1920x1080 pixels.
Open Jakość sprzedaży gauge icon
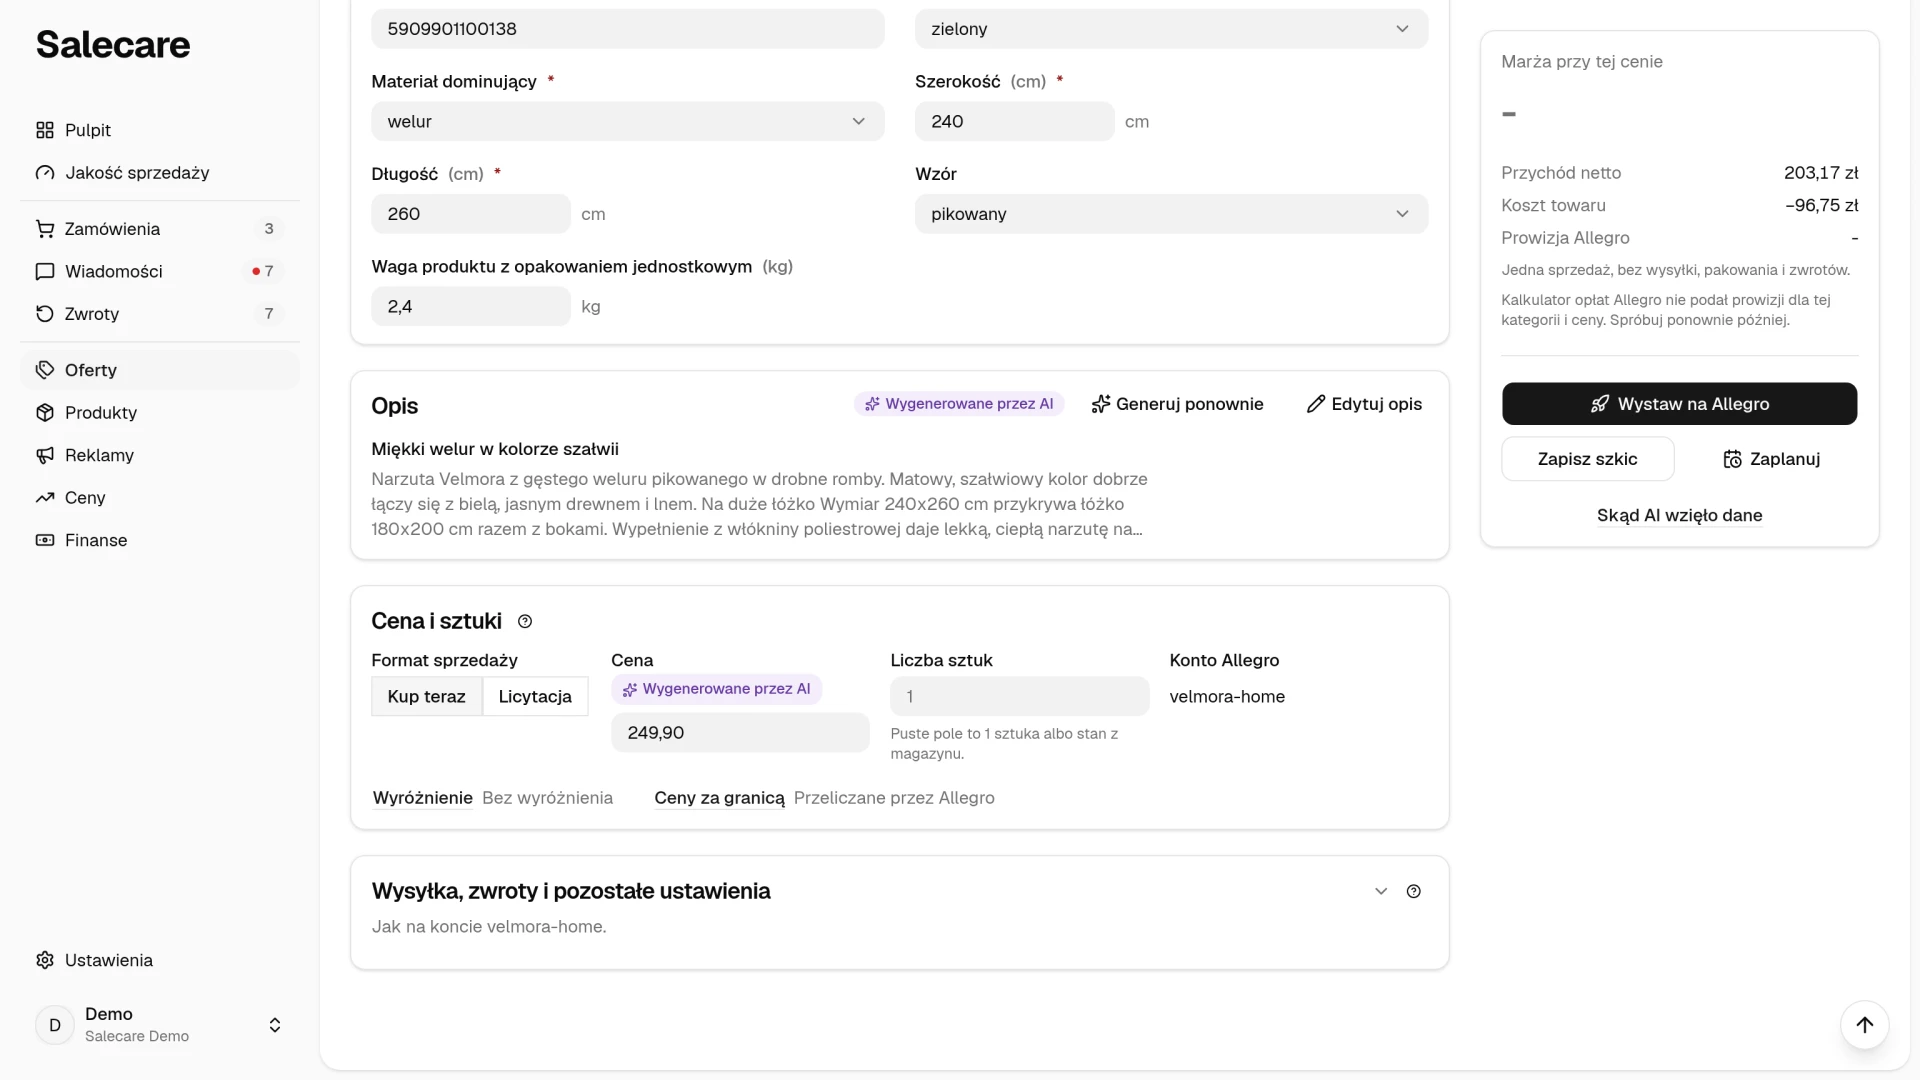[x=45, y=173]
